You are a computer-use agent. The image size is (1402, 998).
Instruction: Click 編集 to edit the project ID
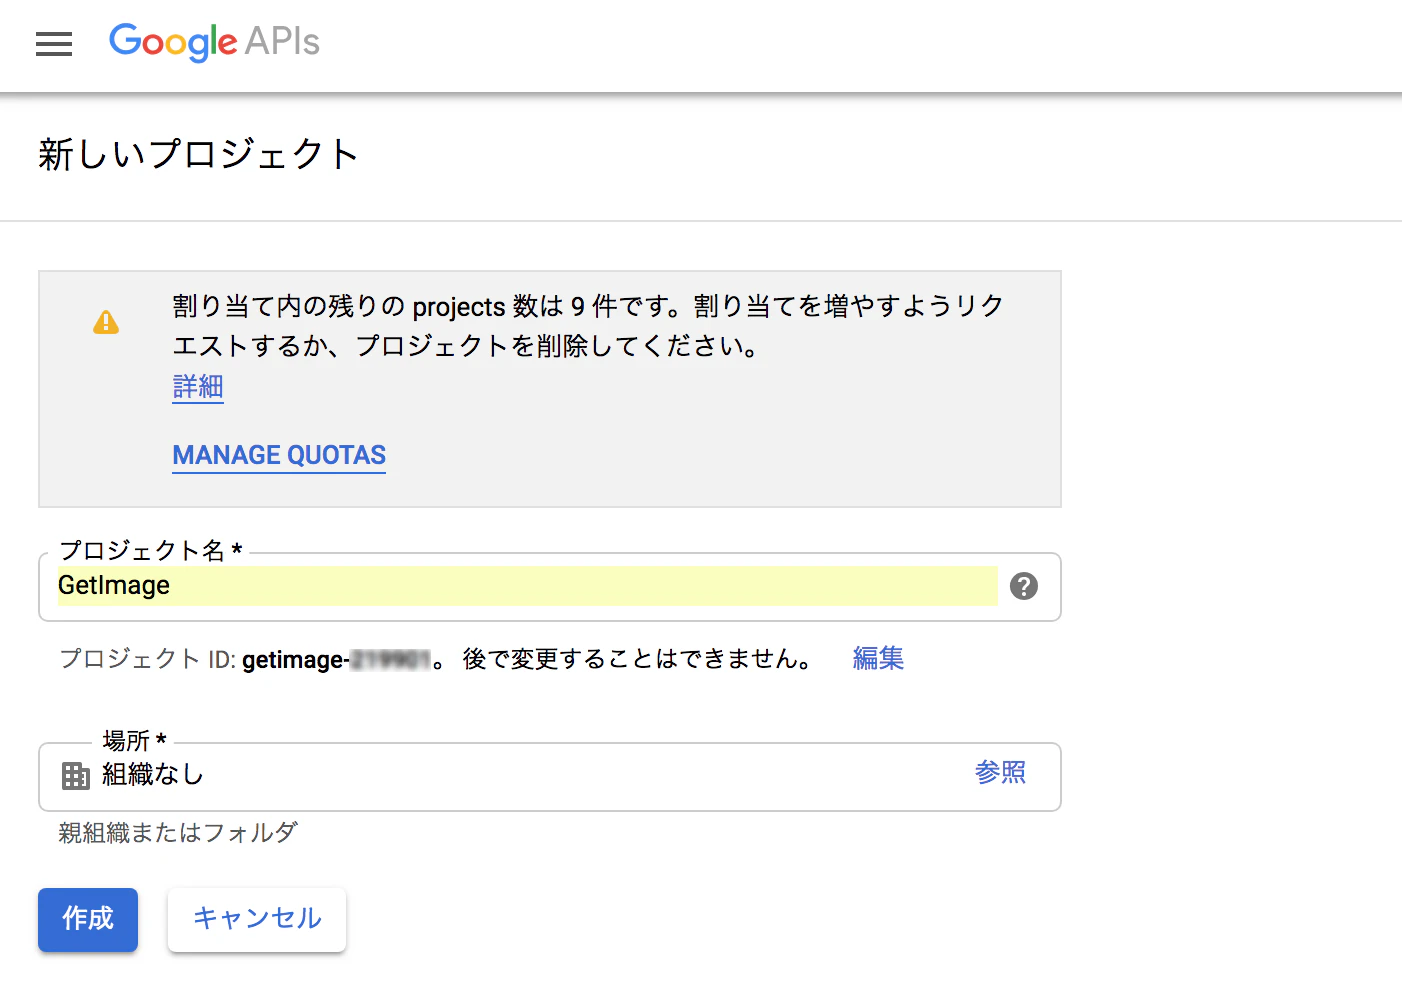[877, 658]
